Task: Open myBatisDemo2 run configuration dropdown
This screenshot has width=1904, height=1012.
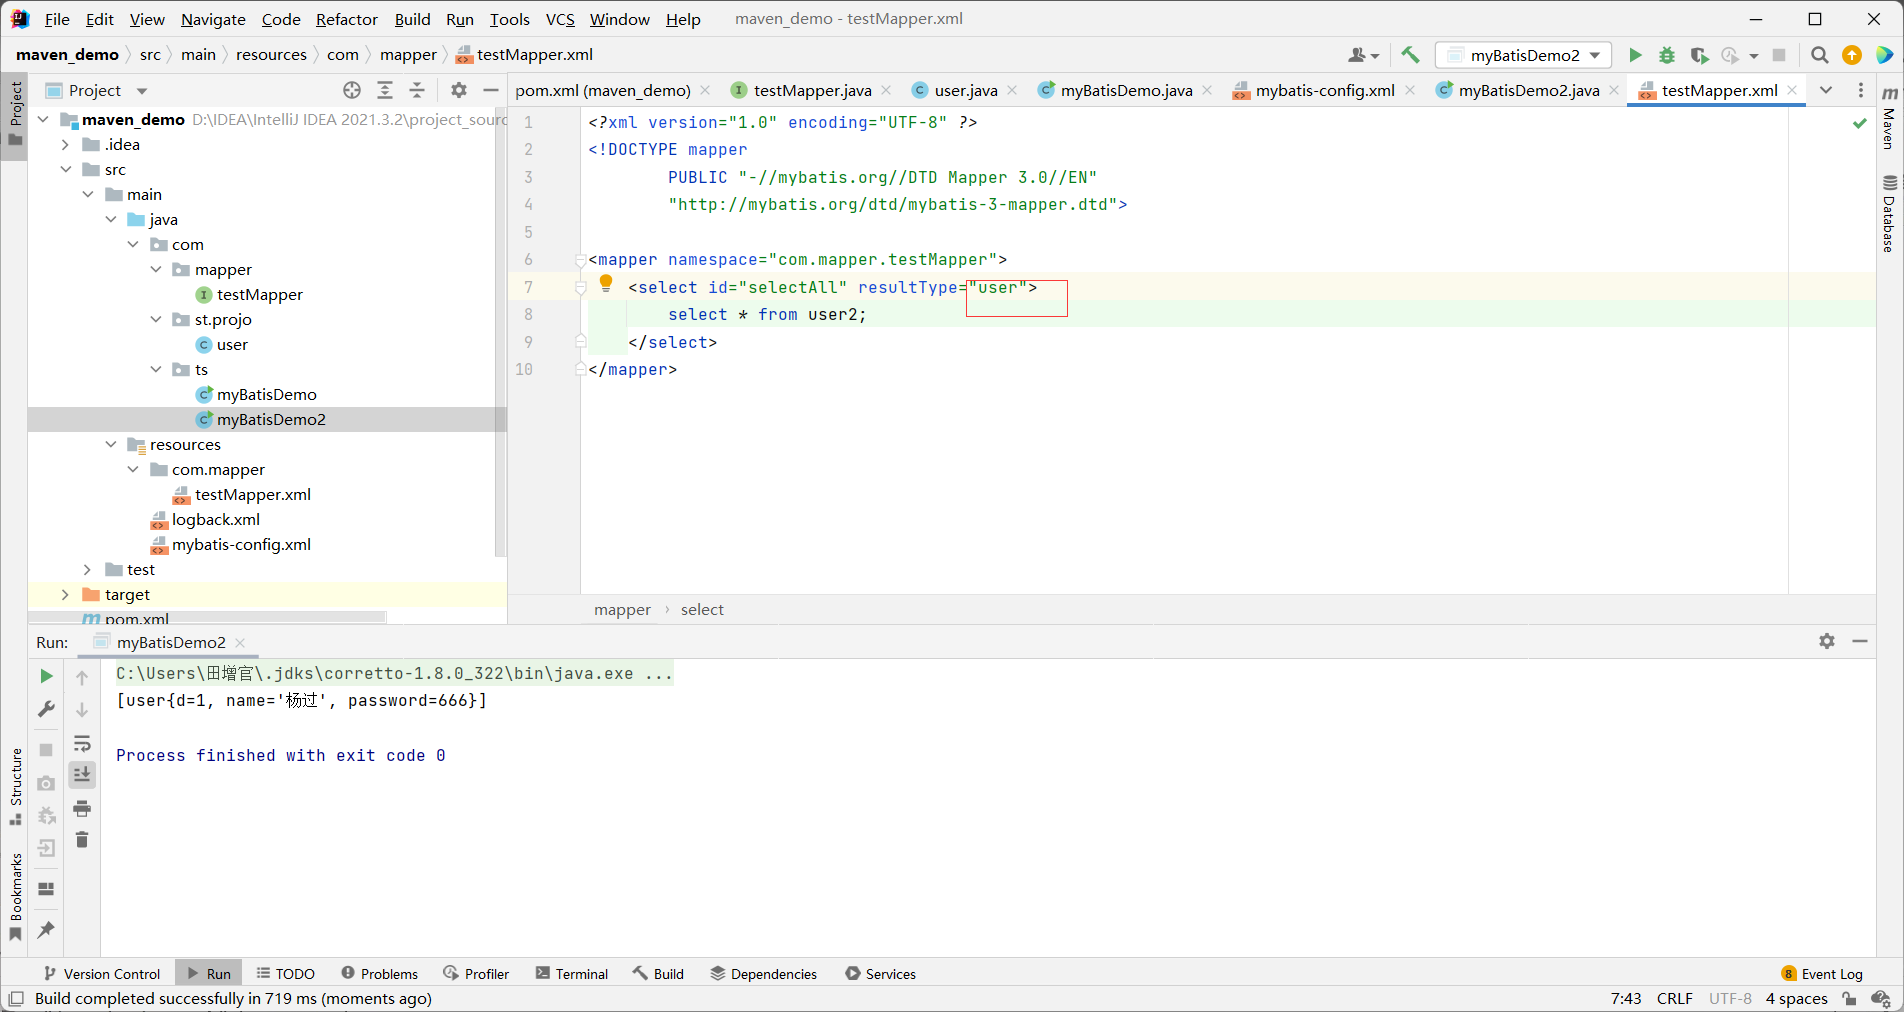Action: 1523,55
